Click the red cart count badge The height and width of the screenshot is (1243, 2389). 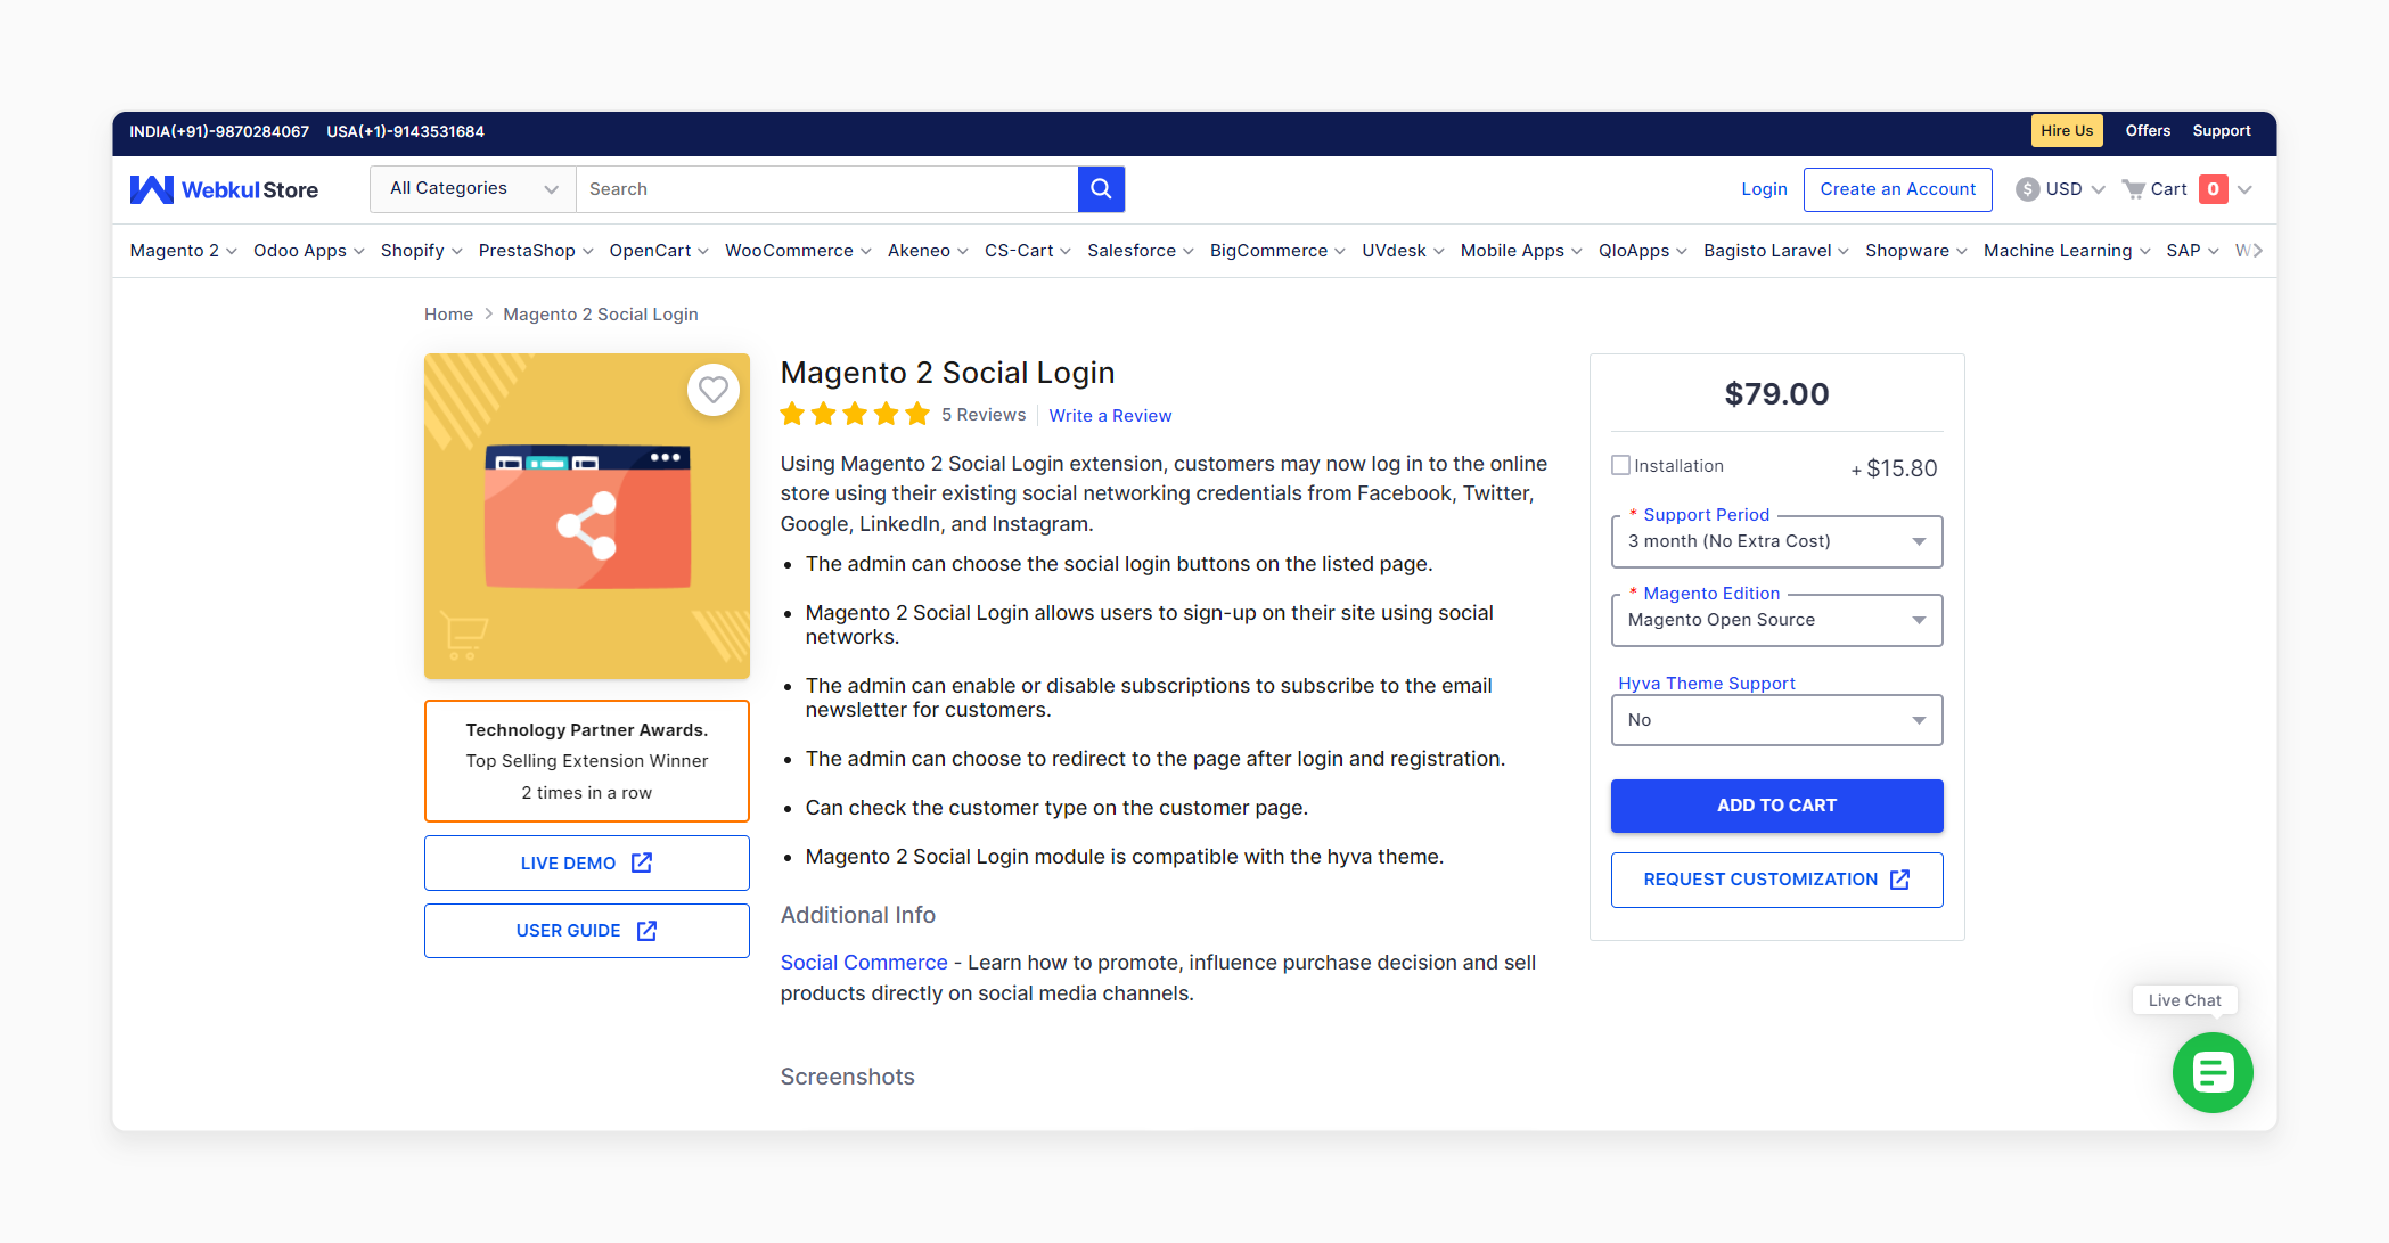tap(2213, 189)
